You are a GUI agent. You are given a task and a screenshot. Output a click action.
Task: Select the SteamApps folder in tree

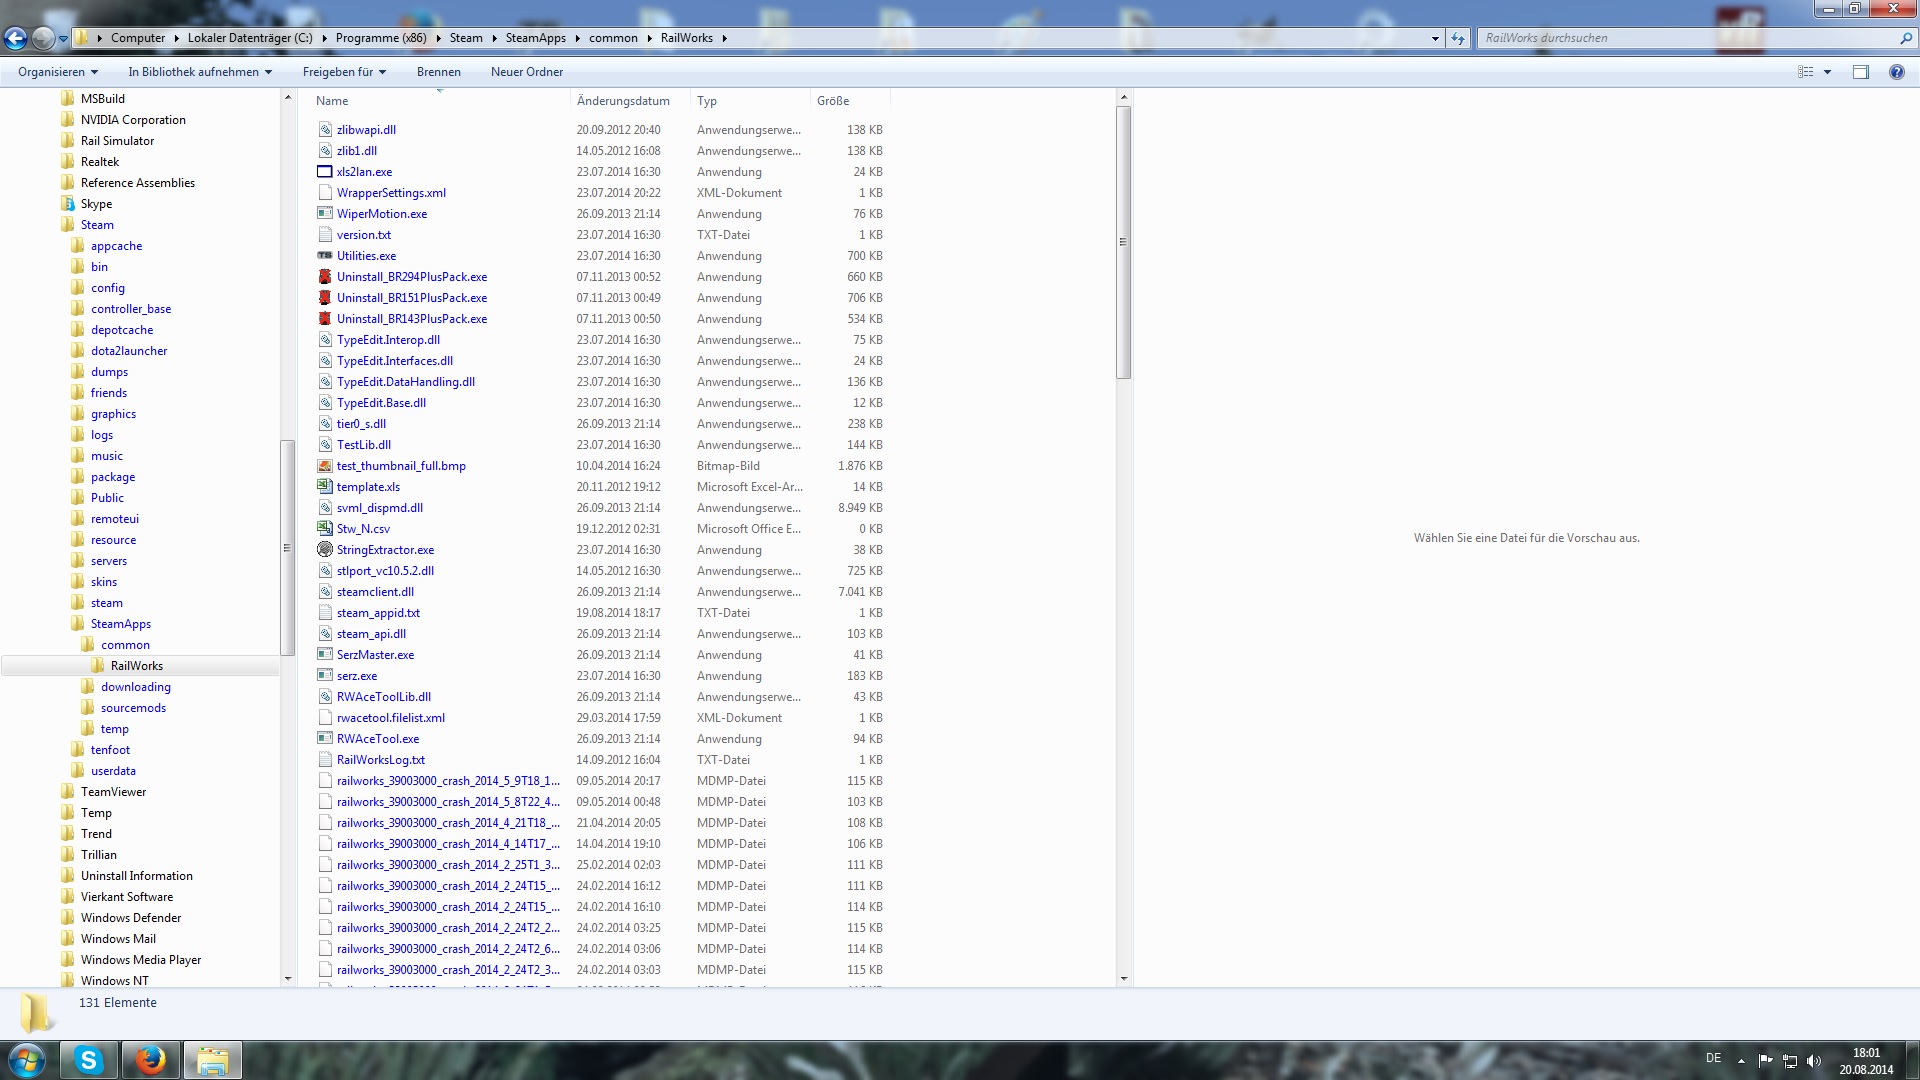121,624
